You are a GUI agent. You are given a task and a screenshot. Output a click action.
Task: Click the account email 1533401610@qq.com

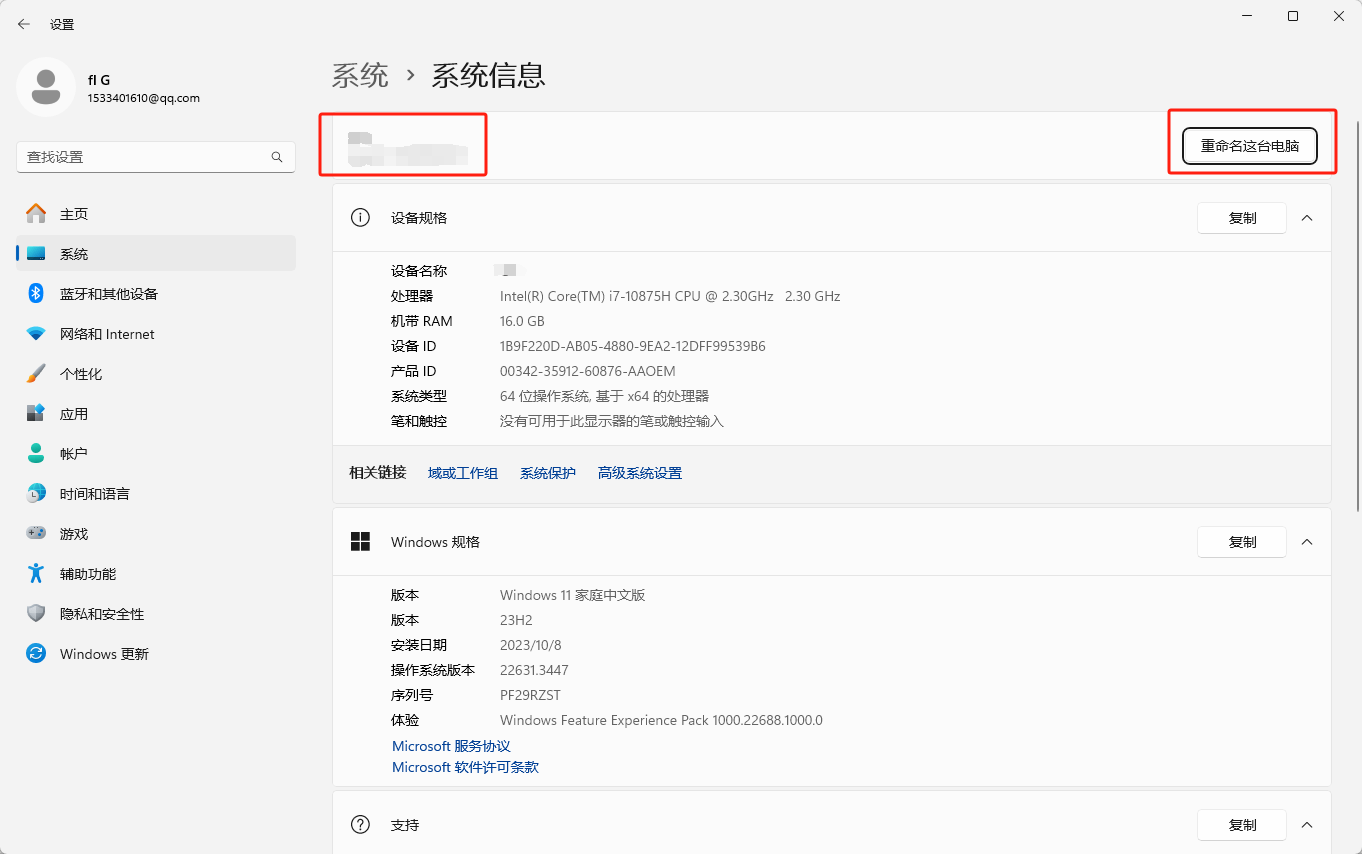pos(144,98)
